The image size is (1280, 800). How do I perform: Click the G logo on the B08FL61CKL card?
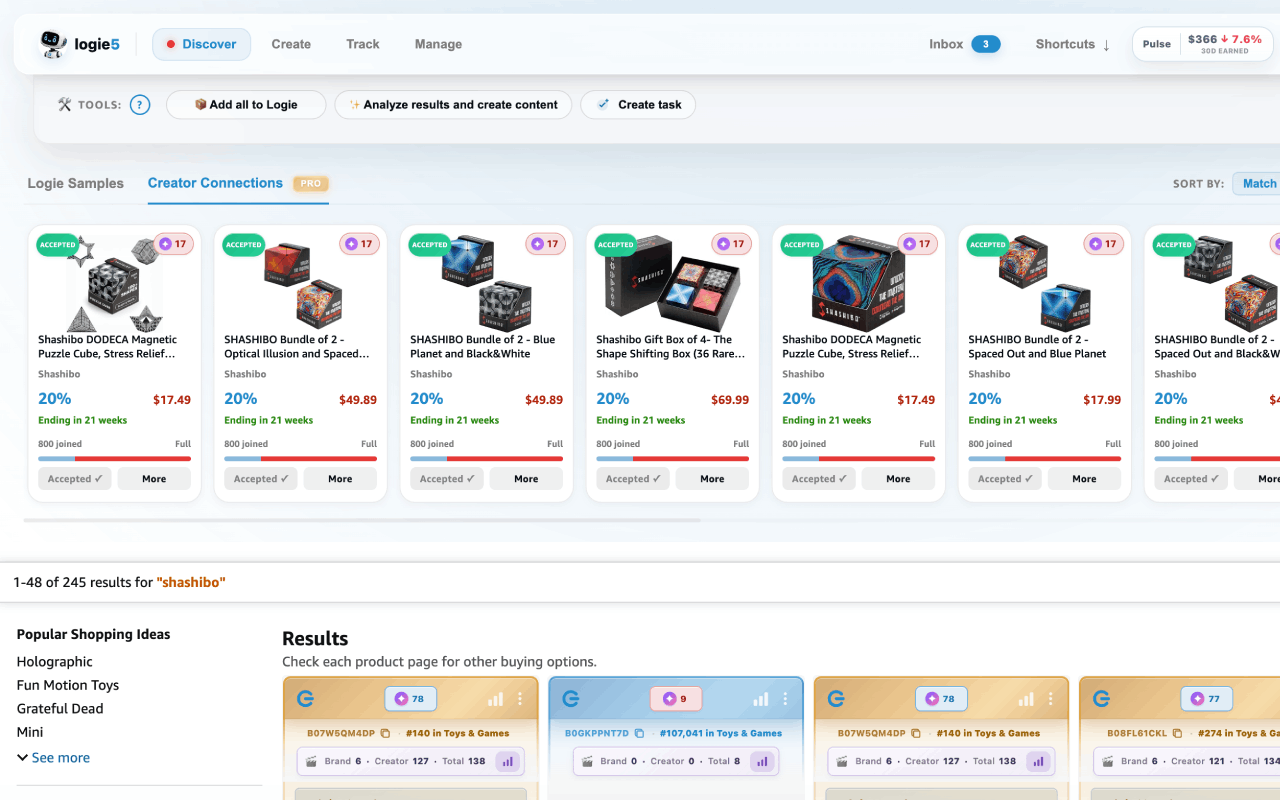click(x=1101, y=699)
